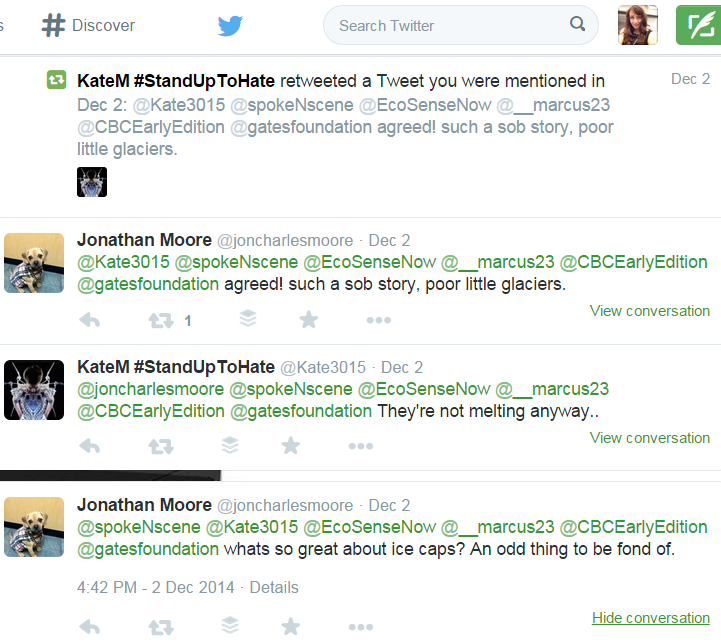Go to the Discover tab

click(x=88, y=25)
